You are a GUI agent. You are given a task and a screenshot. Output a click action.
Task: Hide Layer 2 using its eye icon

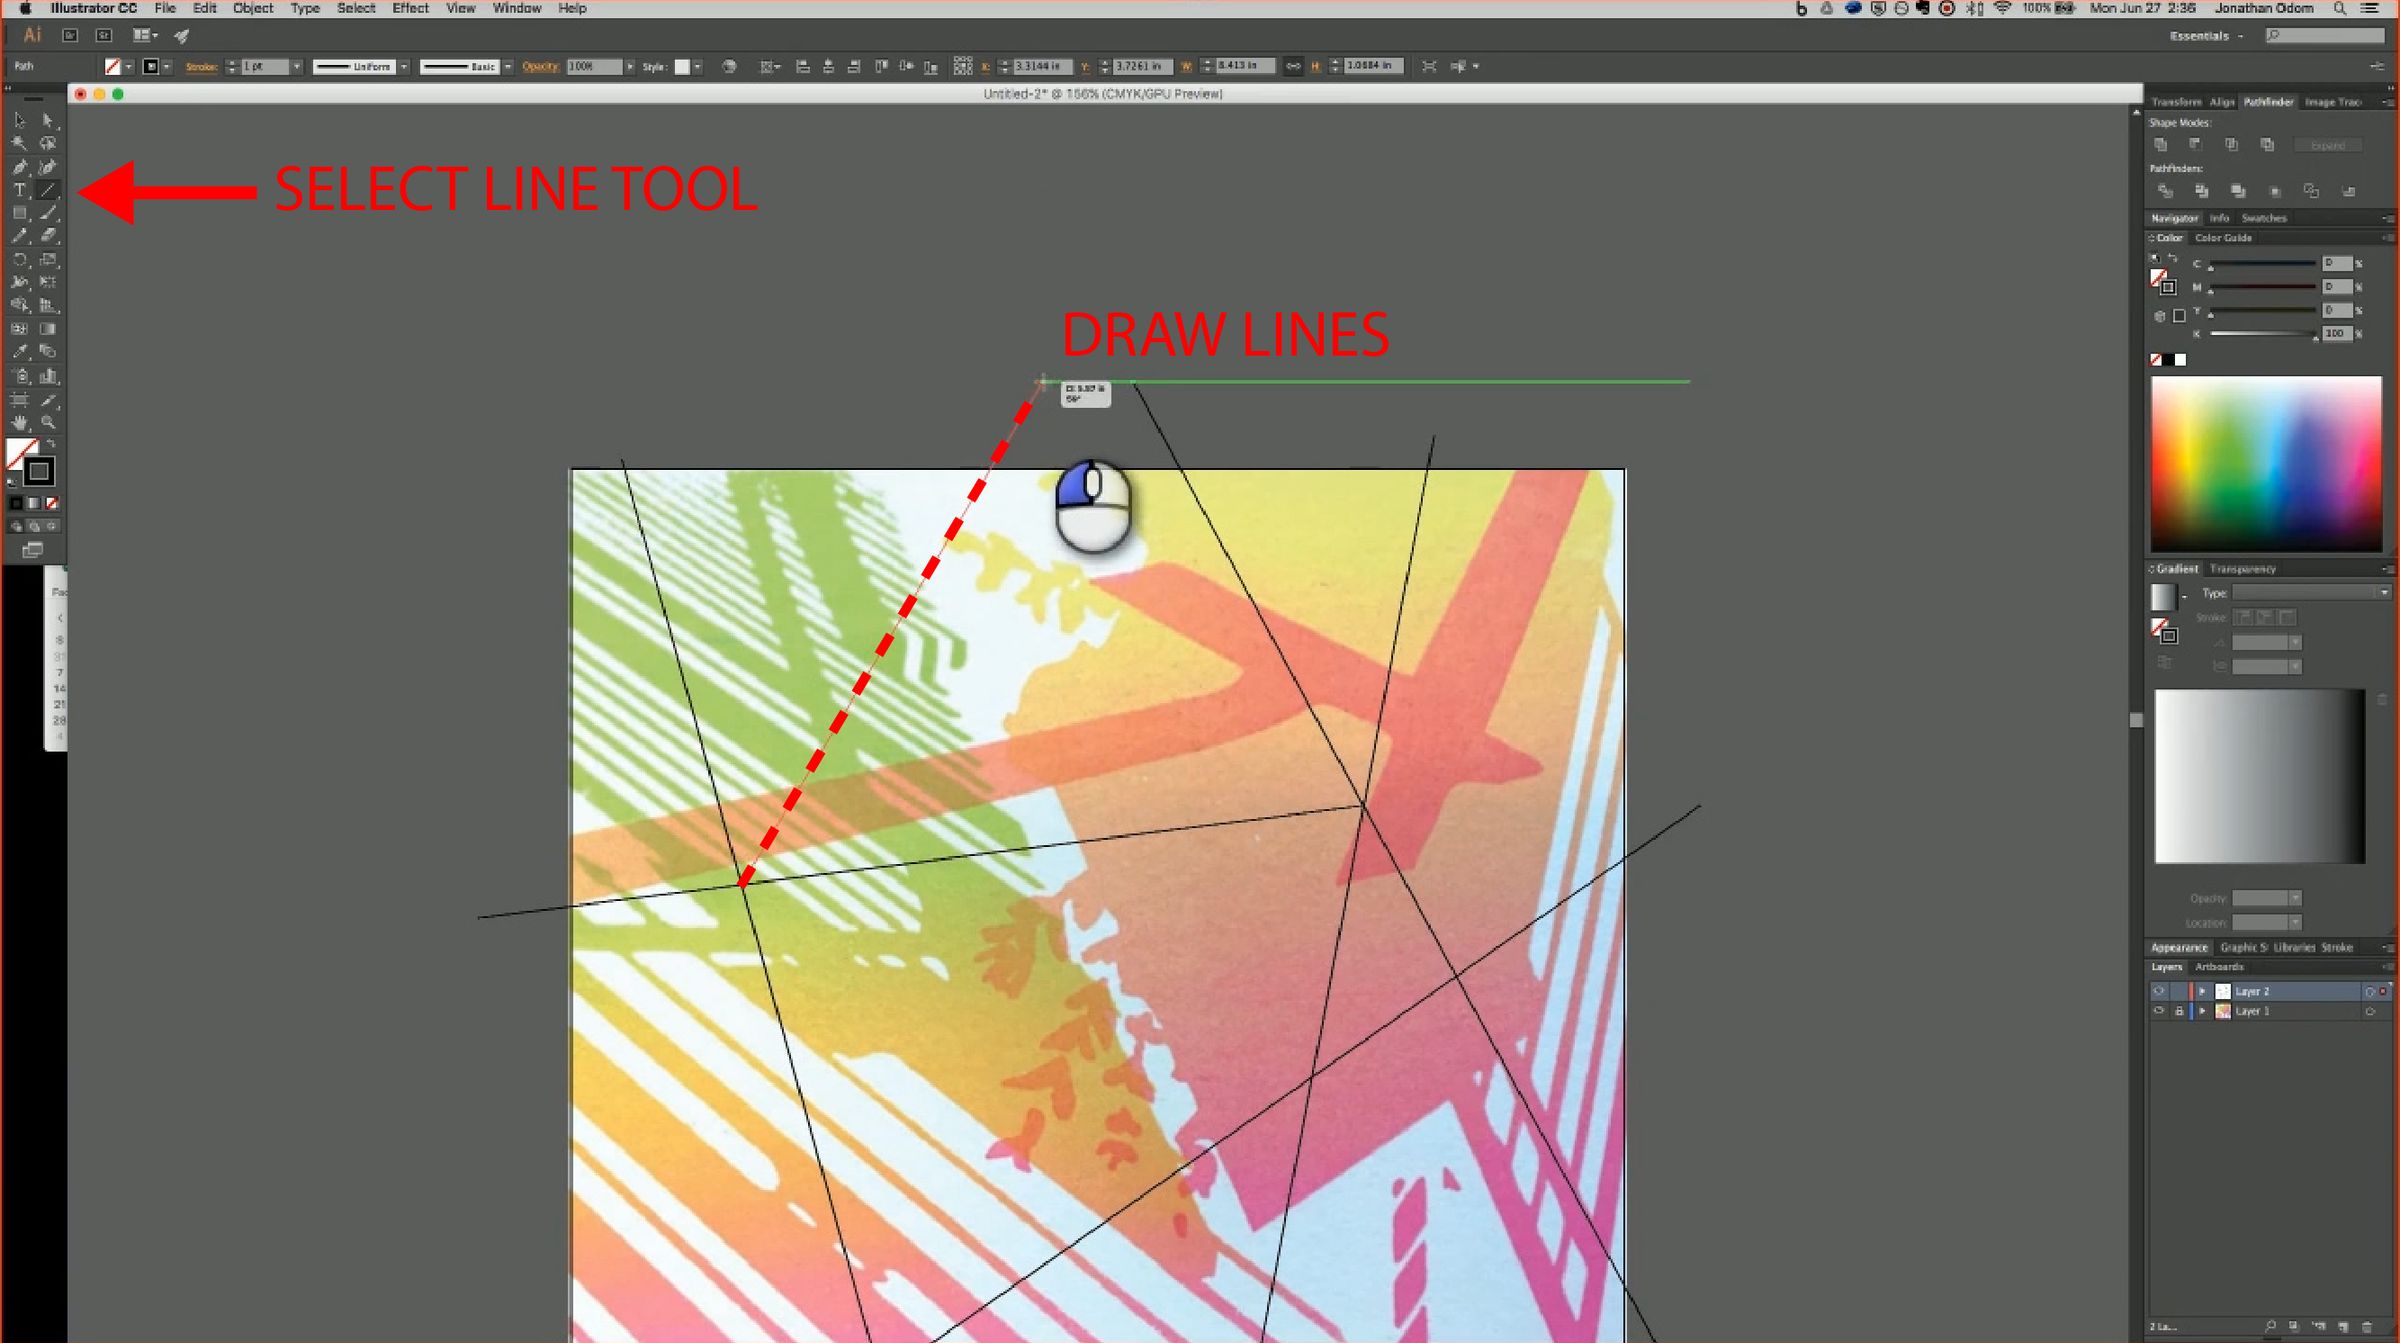2158,991
